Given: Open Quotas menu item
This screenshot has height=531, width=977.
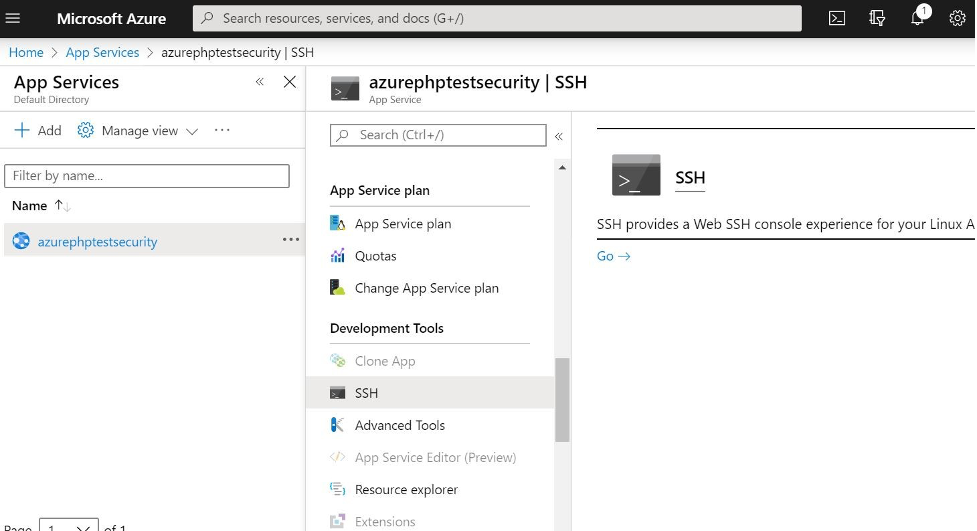Looking at the screenshot, I should click(x=376, y=256).
